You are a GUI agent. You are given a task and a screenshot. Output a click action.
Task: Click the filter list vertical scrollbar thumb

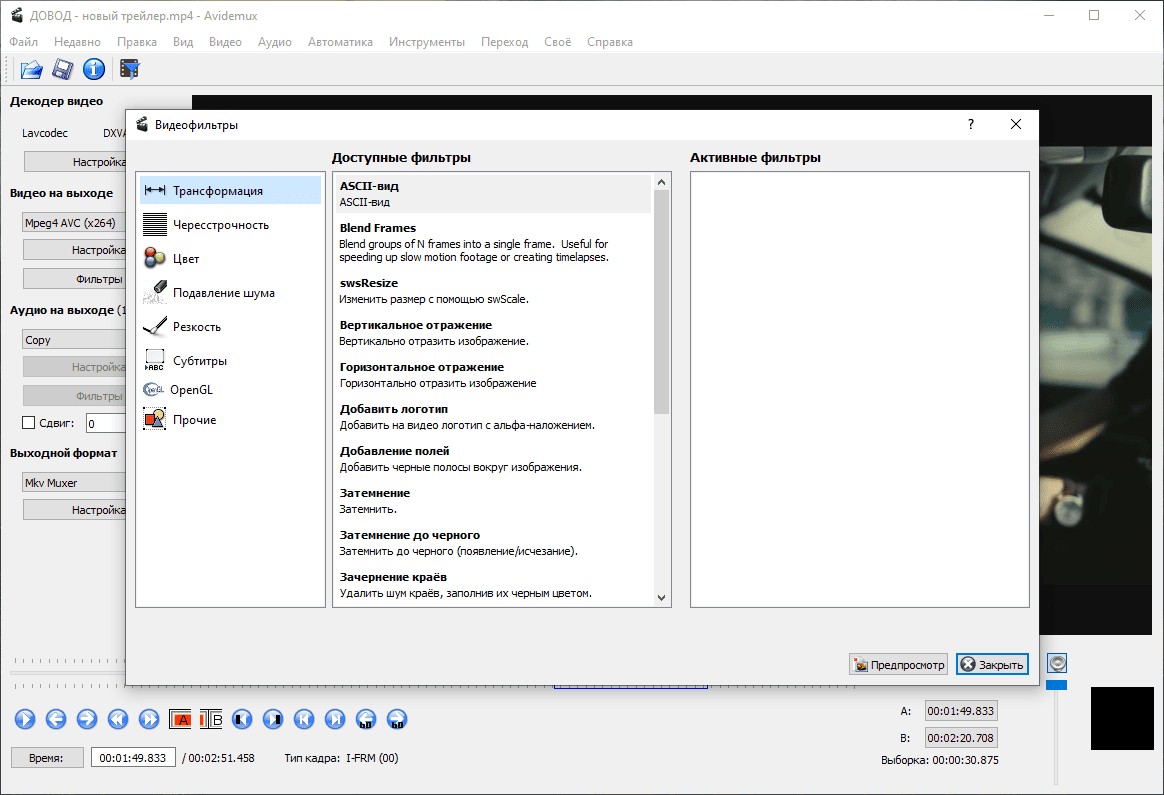point(661,301)
